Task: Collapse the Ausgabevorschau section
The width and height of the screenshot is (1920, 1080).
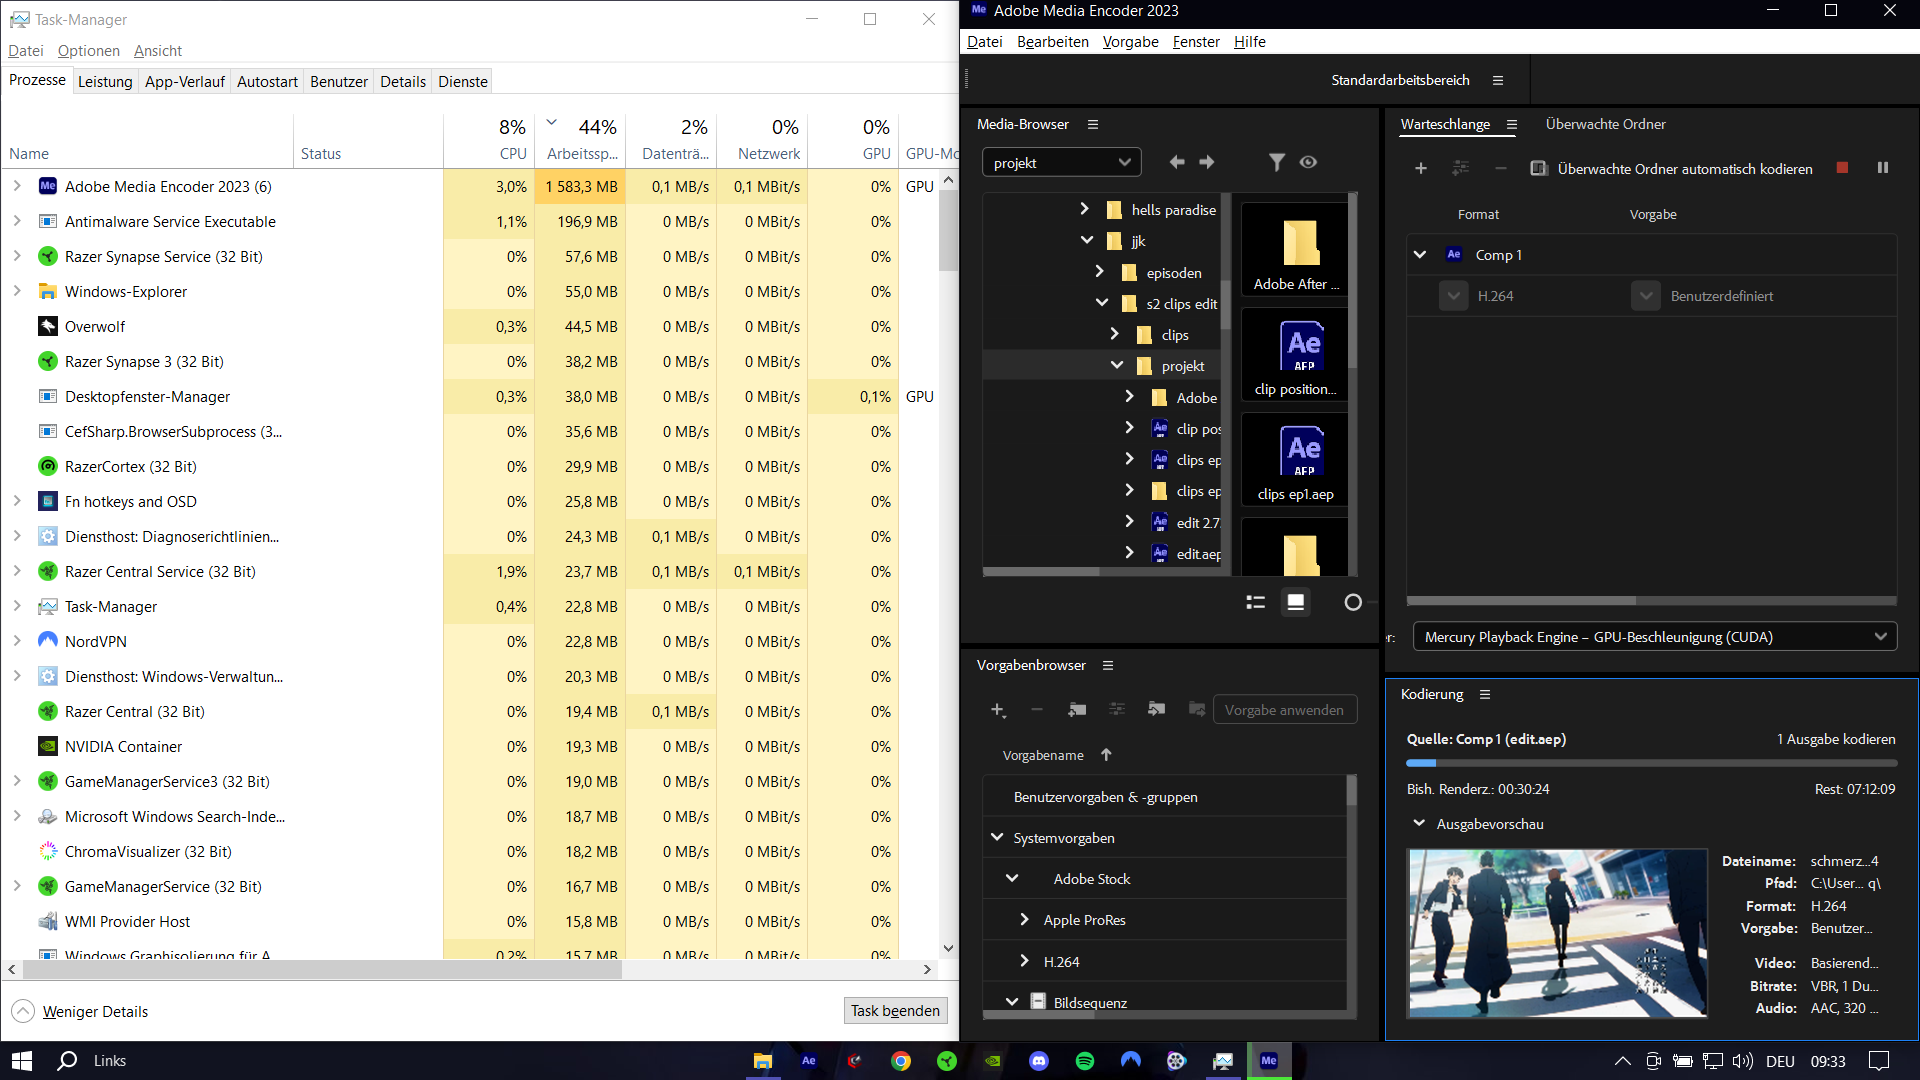Action: point(1419,823)
